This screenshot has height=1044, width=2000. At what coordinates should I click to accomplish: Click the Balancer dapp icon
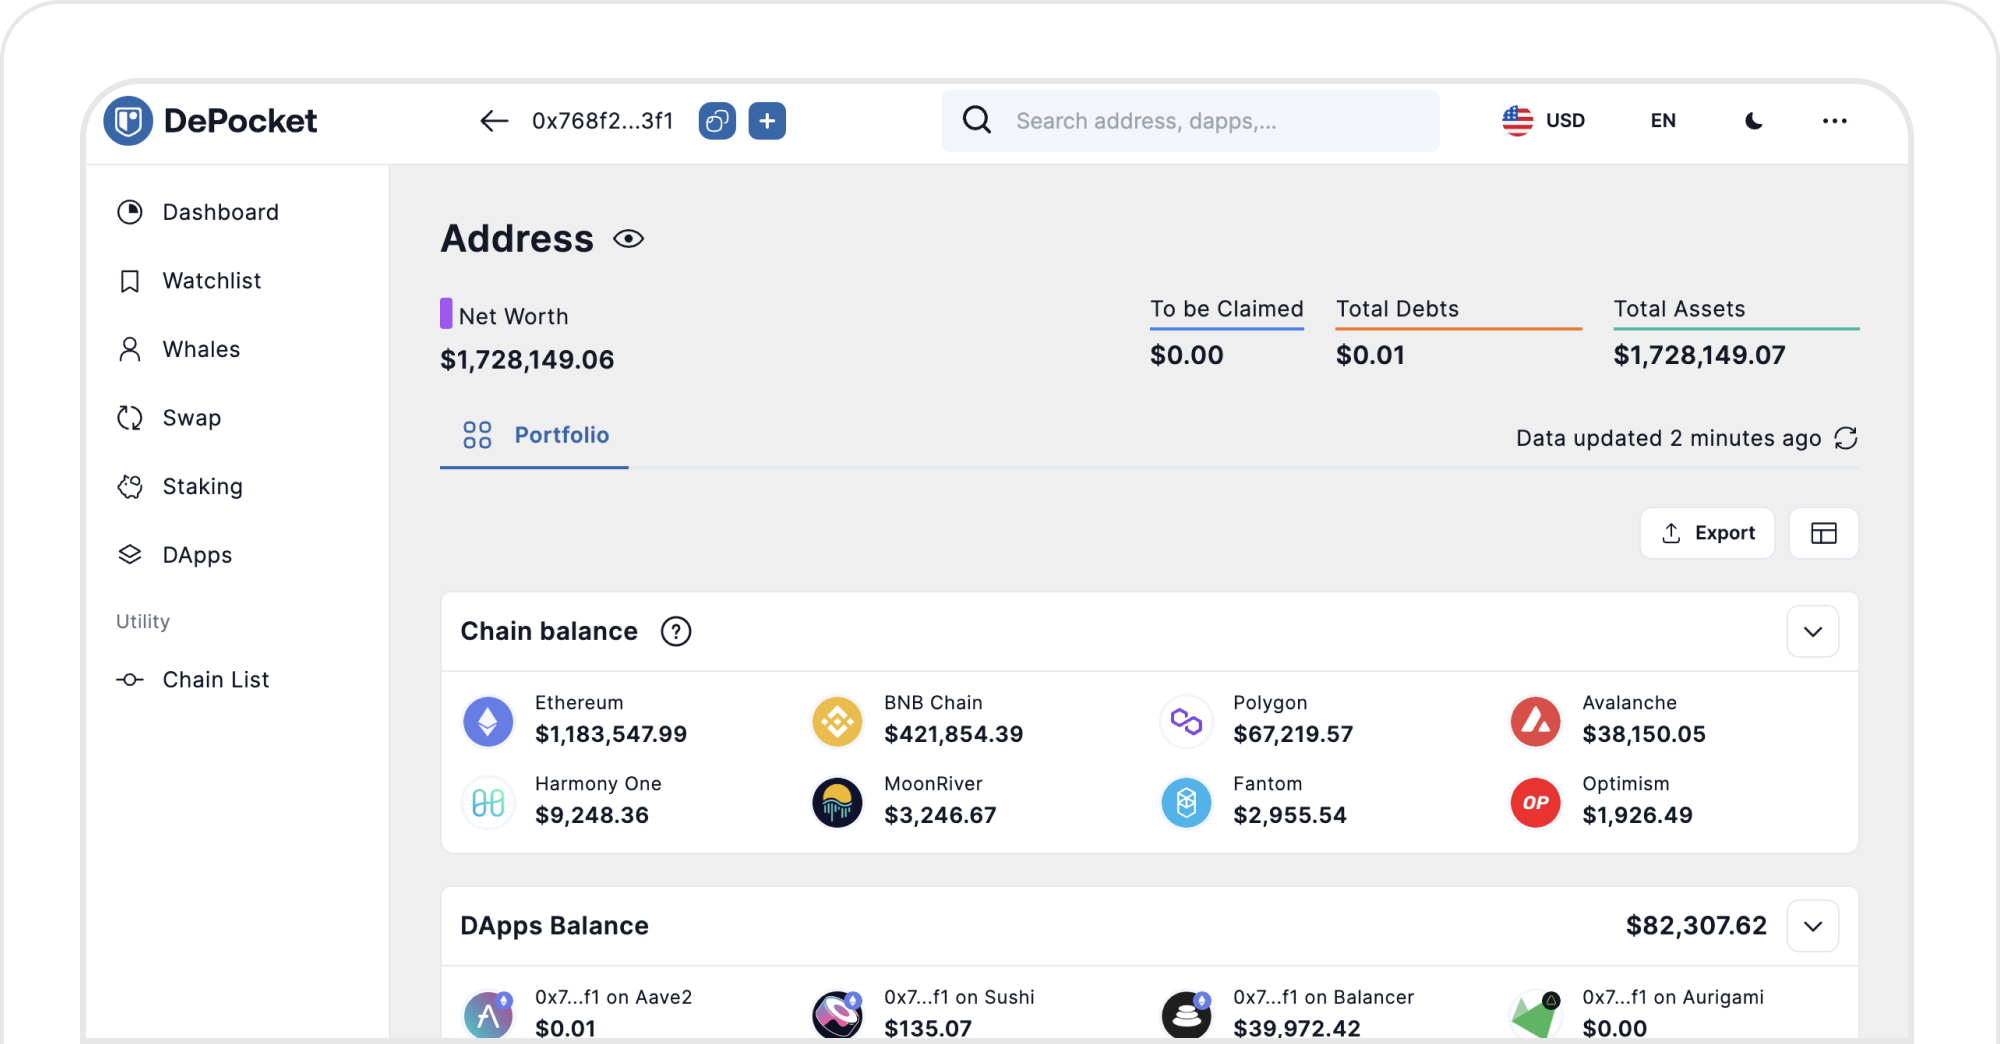tap(1186, 1015)
